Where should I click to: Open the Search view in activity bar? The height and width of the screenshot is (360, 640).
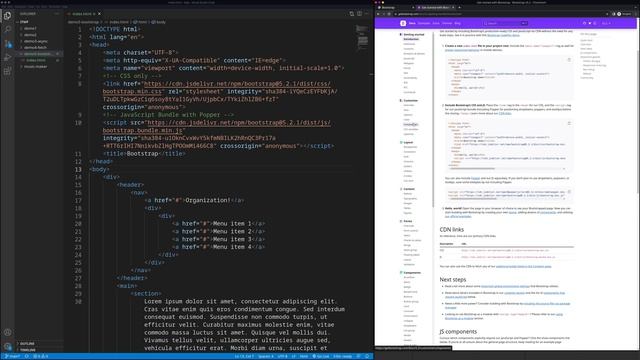(7, 30)
